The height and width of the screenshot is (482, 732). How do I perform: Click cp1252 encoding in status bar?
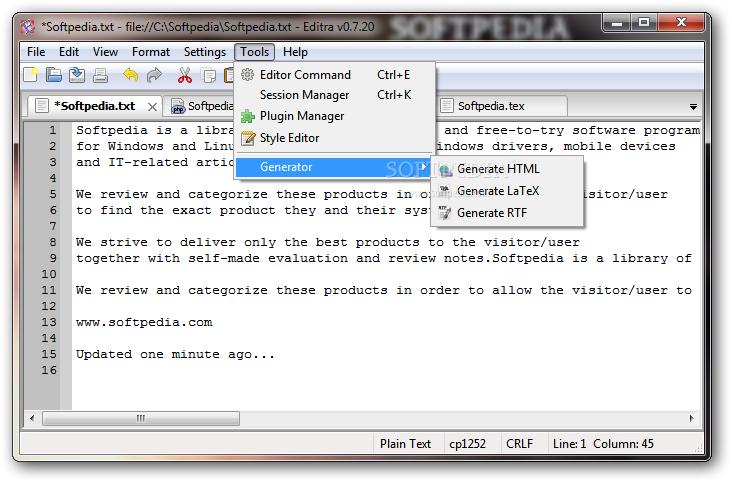(467, 444)
